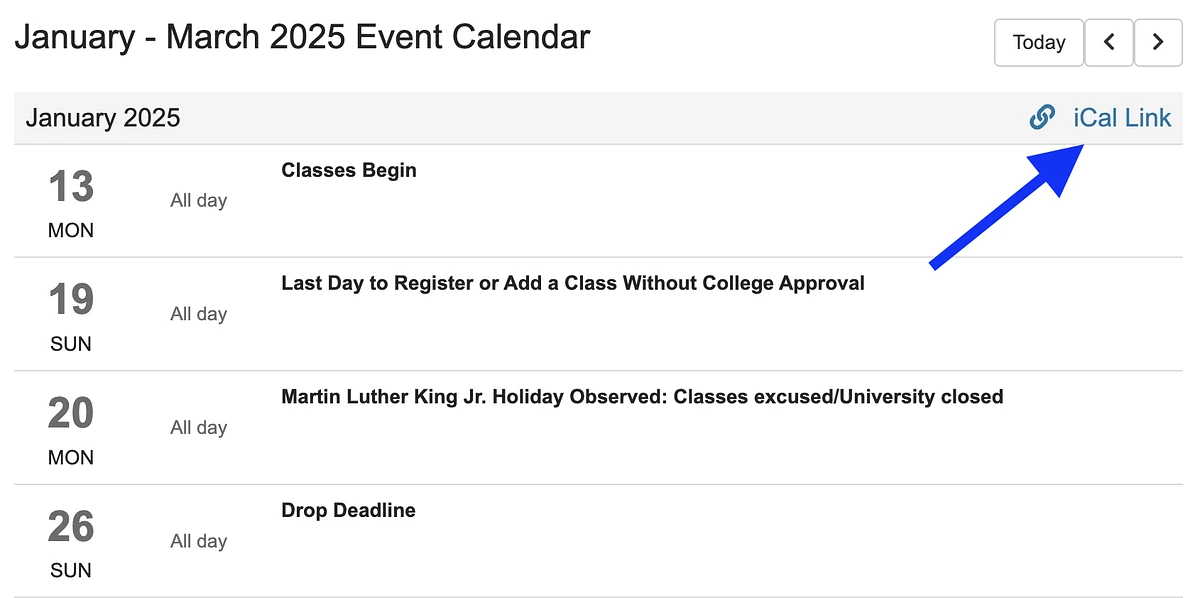Select the Drop Deadline event
This screenshot has height=598, width=1200.
point(346,510)
